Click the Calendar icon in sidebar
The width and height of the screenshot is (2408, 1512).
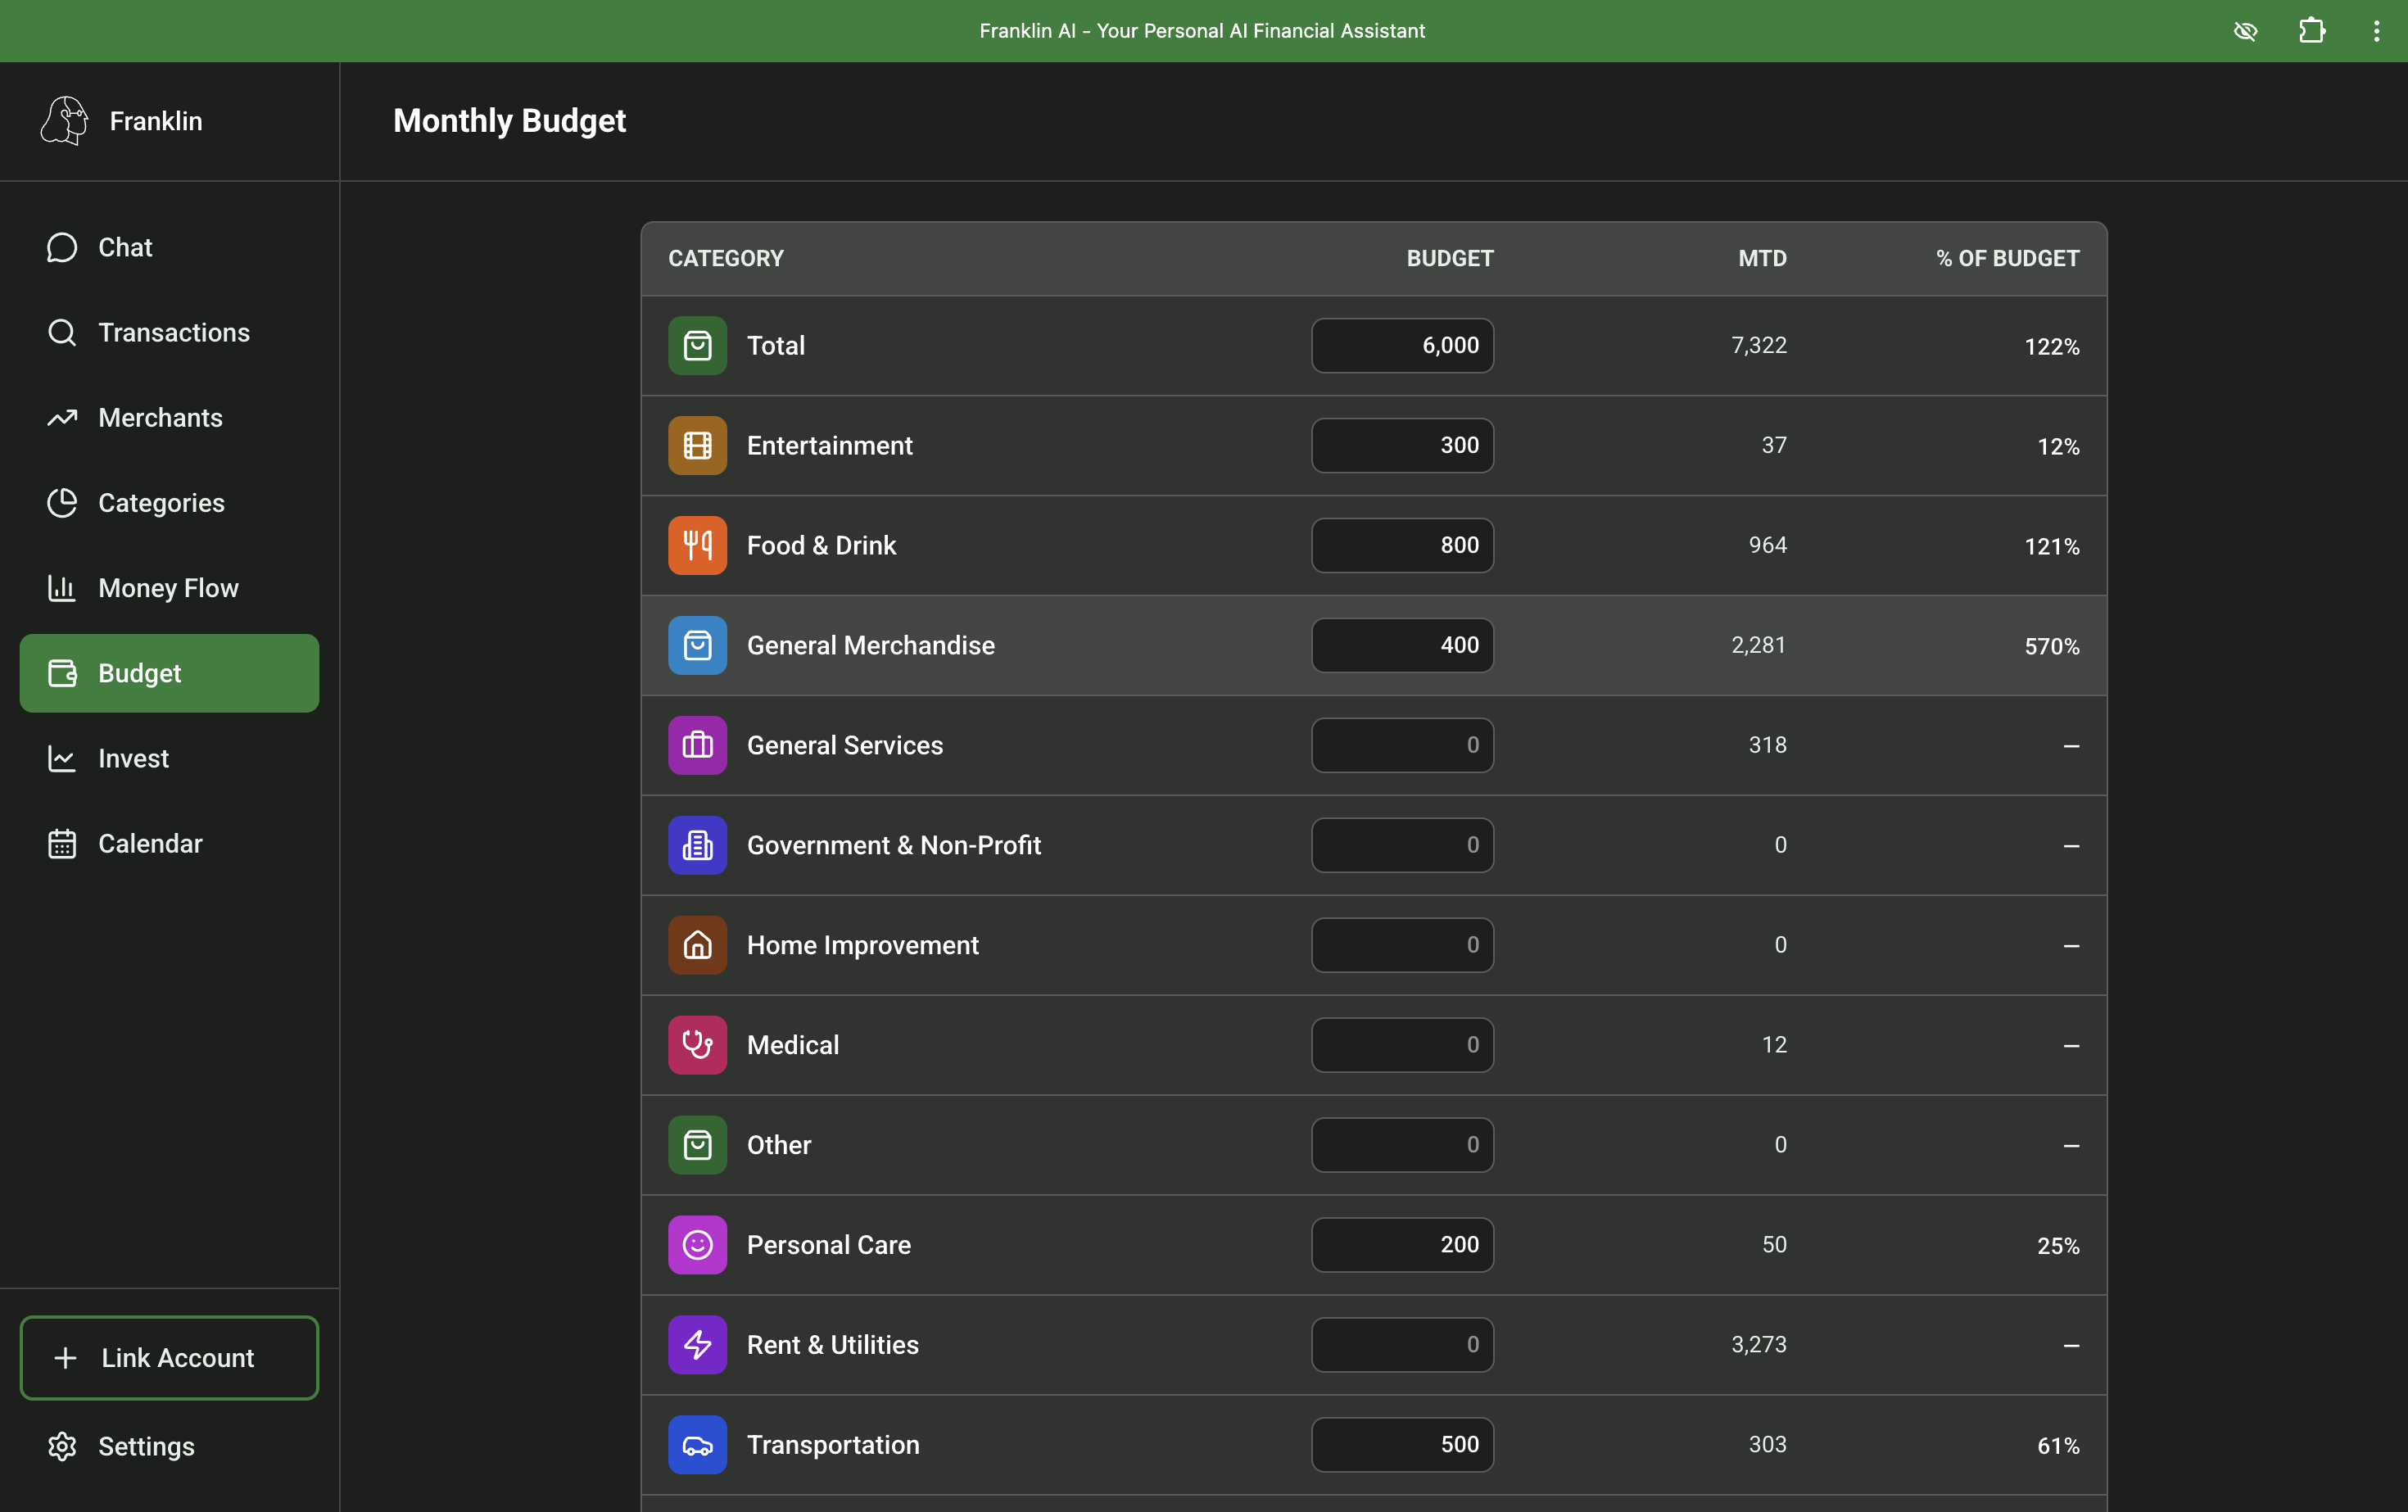tap(62, 843)
